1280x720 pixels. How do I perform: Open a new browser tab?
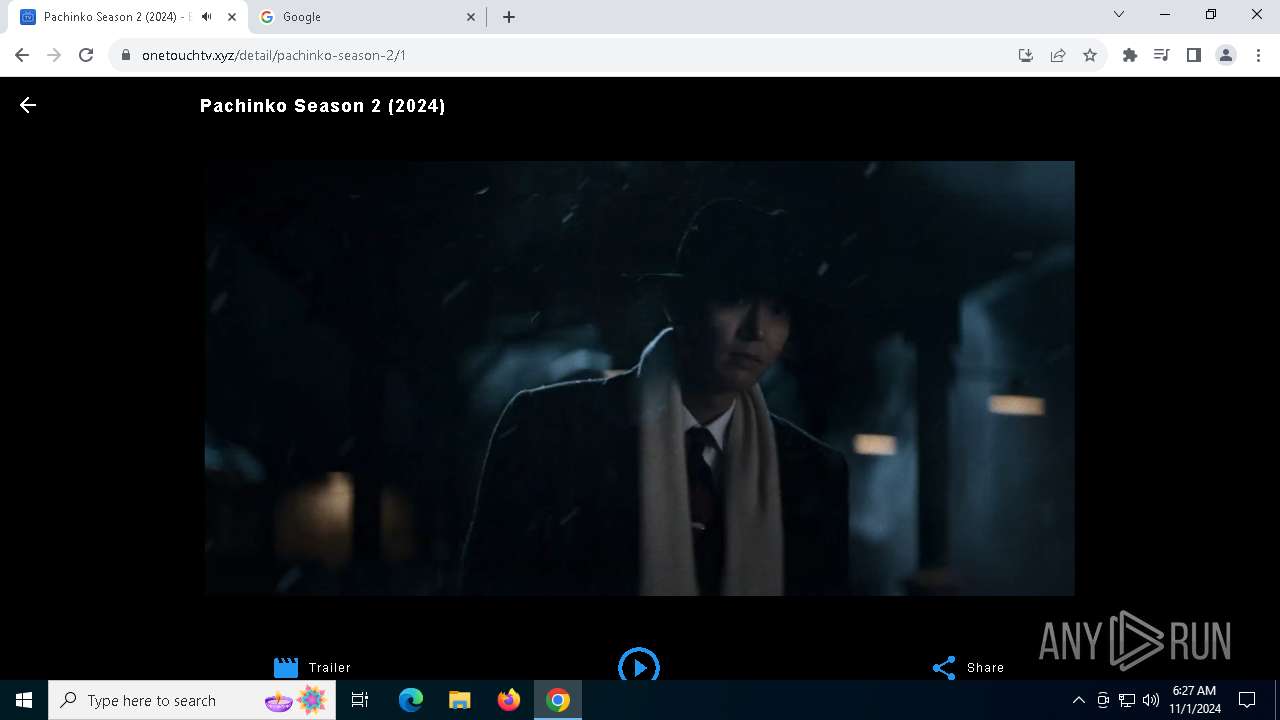point(509,17)
